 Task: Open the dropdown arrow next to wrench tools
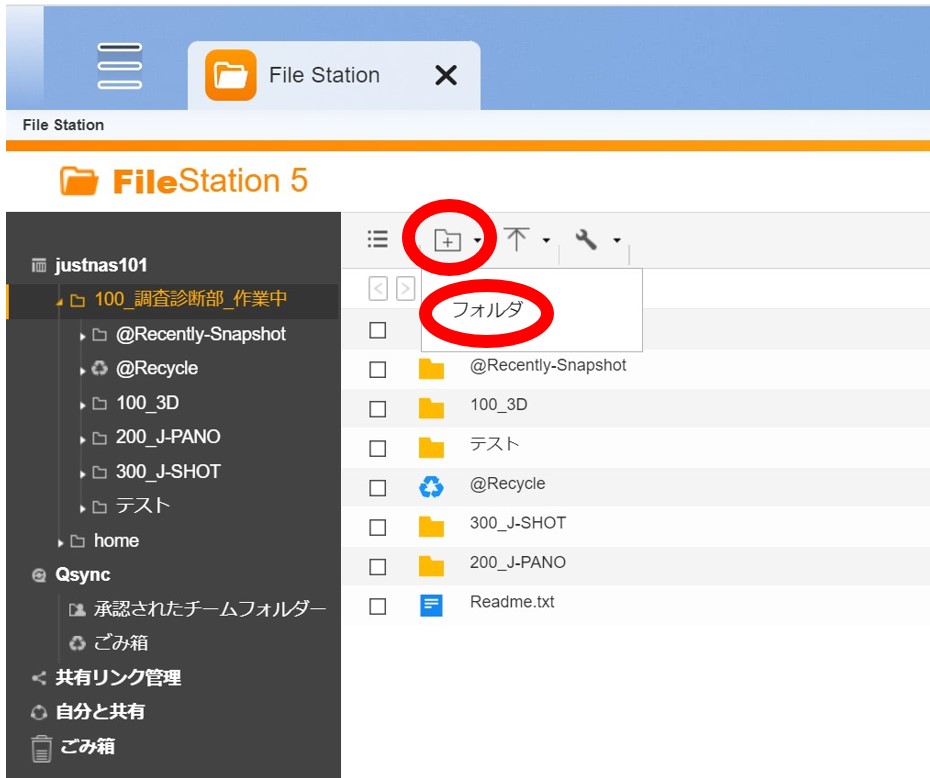tap(617, 240)
